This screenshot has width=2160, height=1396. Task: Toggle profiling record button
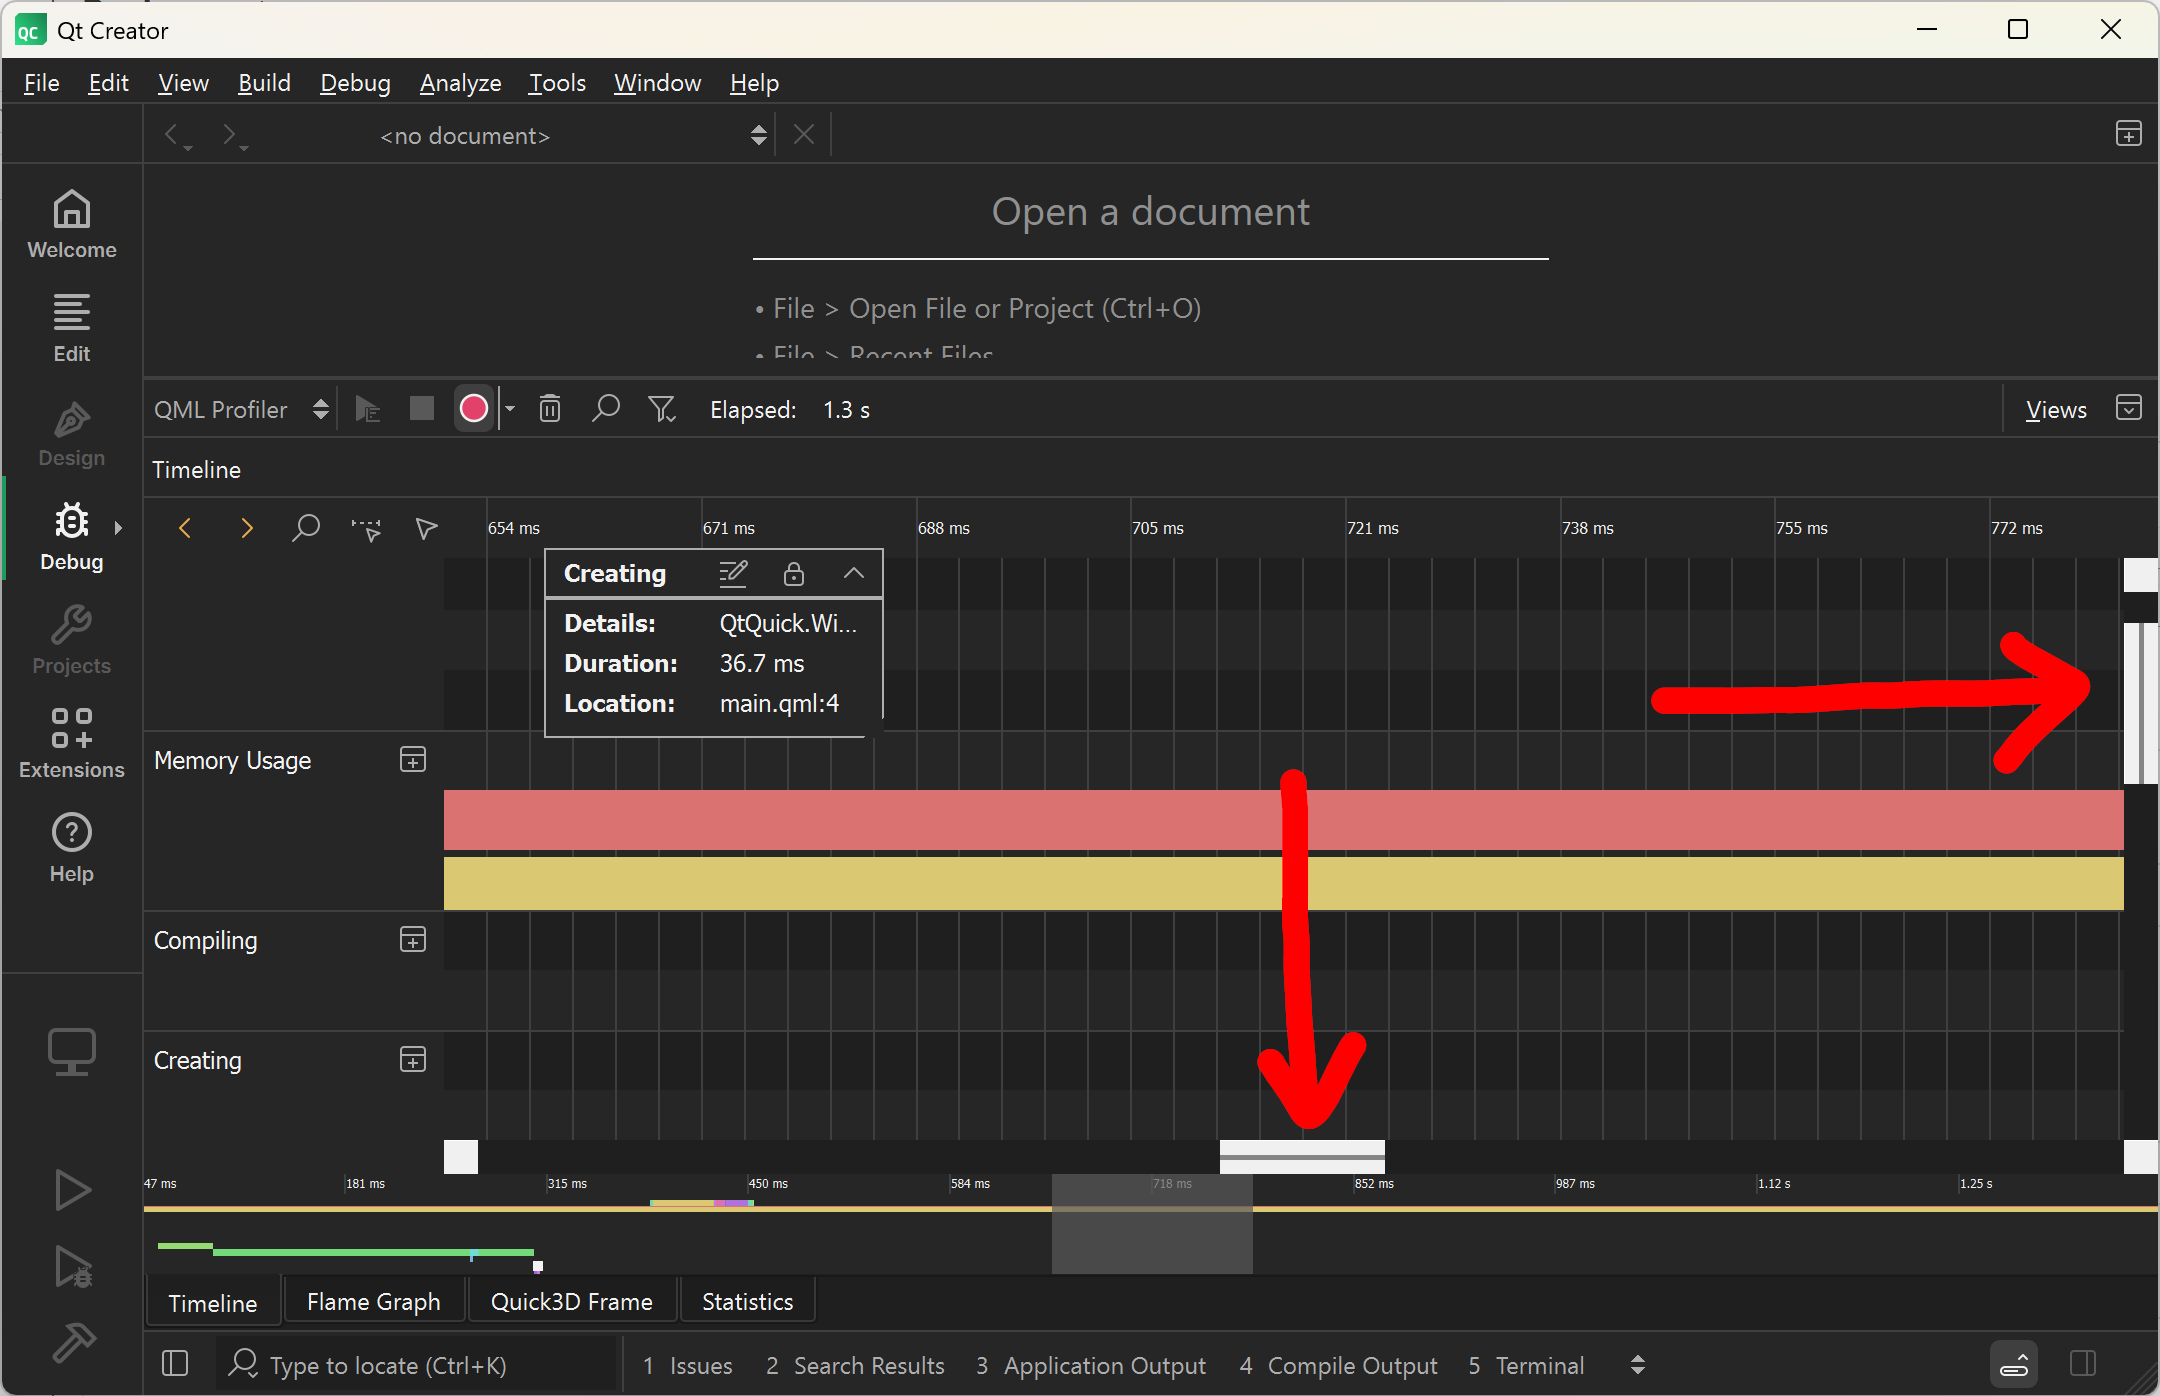pyautogui.click(x=474, y=409)
